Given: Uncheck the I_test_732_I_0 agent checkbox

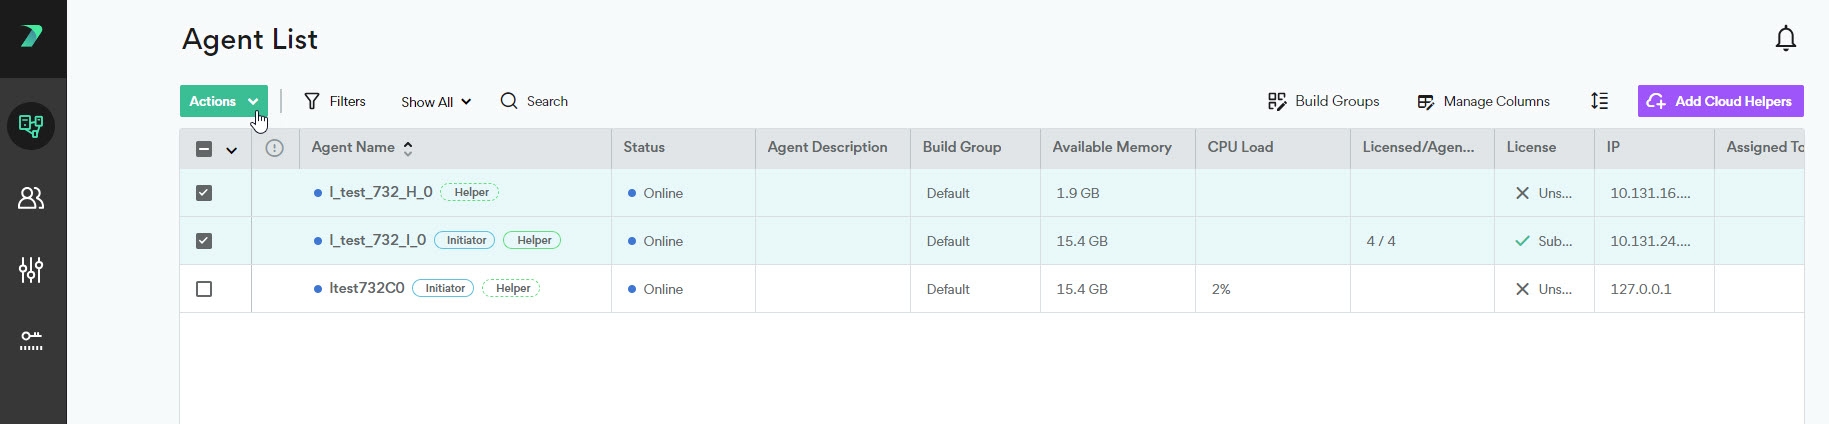Looking at the screenshot, I should coord(204,241).
